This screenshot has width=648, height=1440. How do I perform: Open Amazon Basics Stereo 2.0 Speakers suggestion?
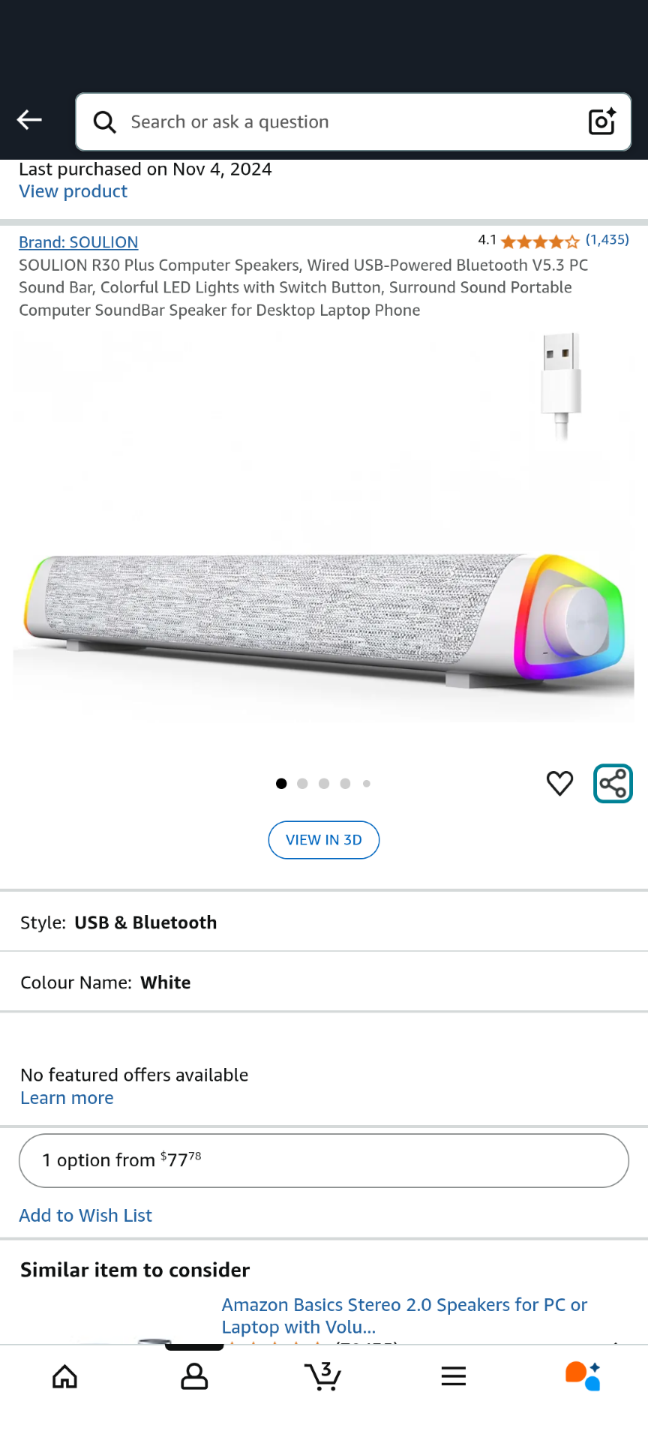click(x=405, y=1316)
